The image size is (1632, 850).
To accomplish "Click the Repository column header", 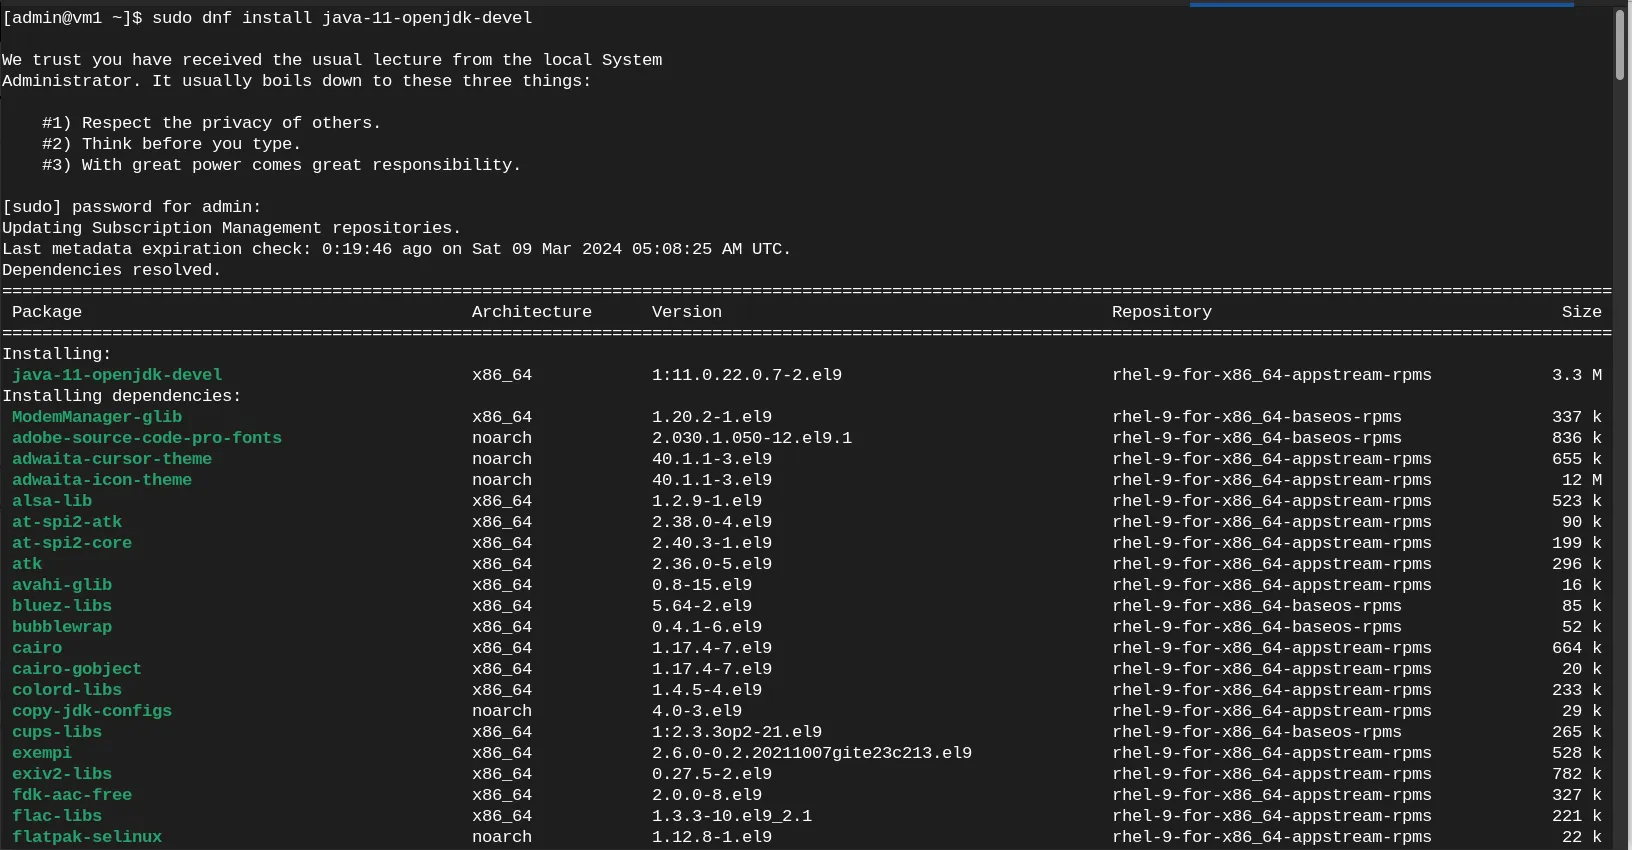I will [x=1162, y=312].
